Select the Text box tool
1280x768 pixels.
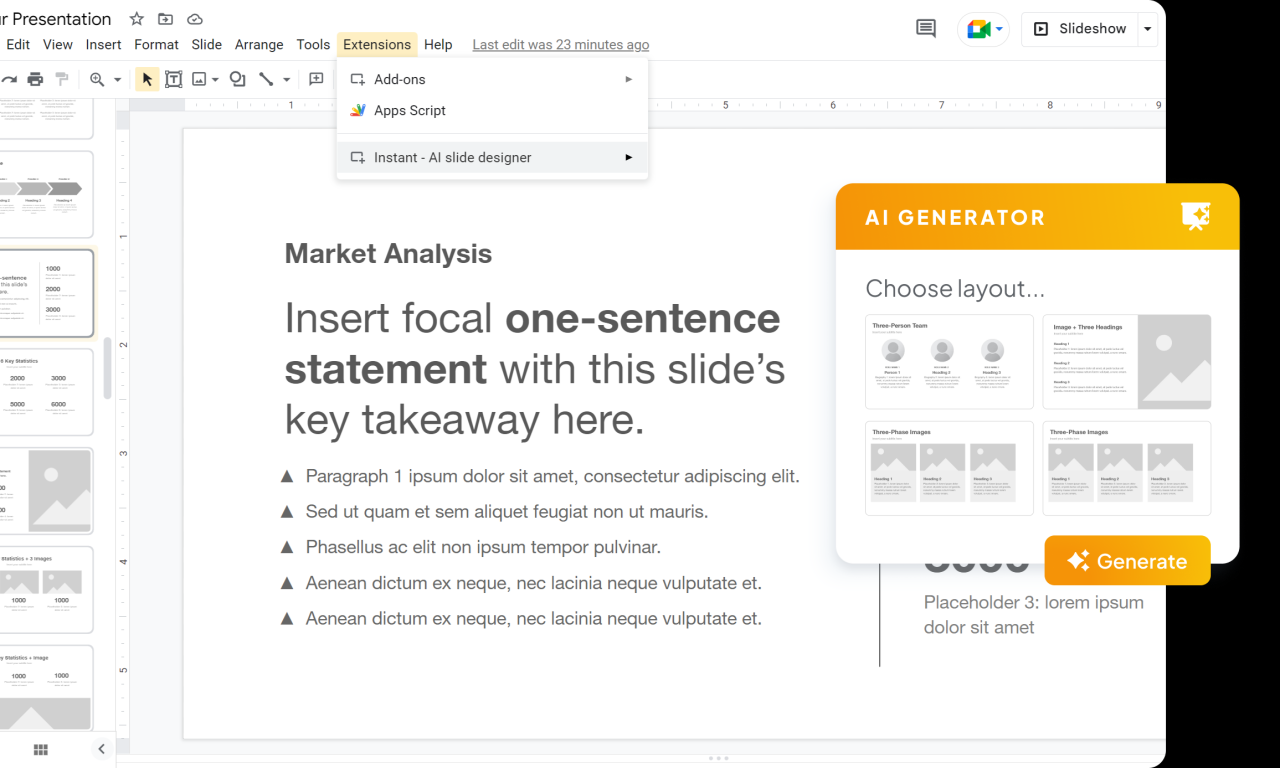[x=174, y=78]
